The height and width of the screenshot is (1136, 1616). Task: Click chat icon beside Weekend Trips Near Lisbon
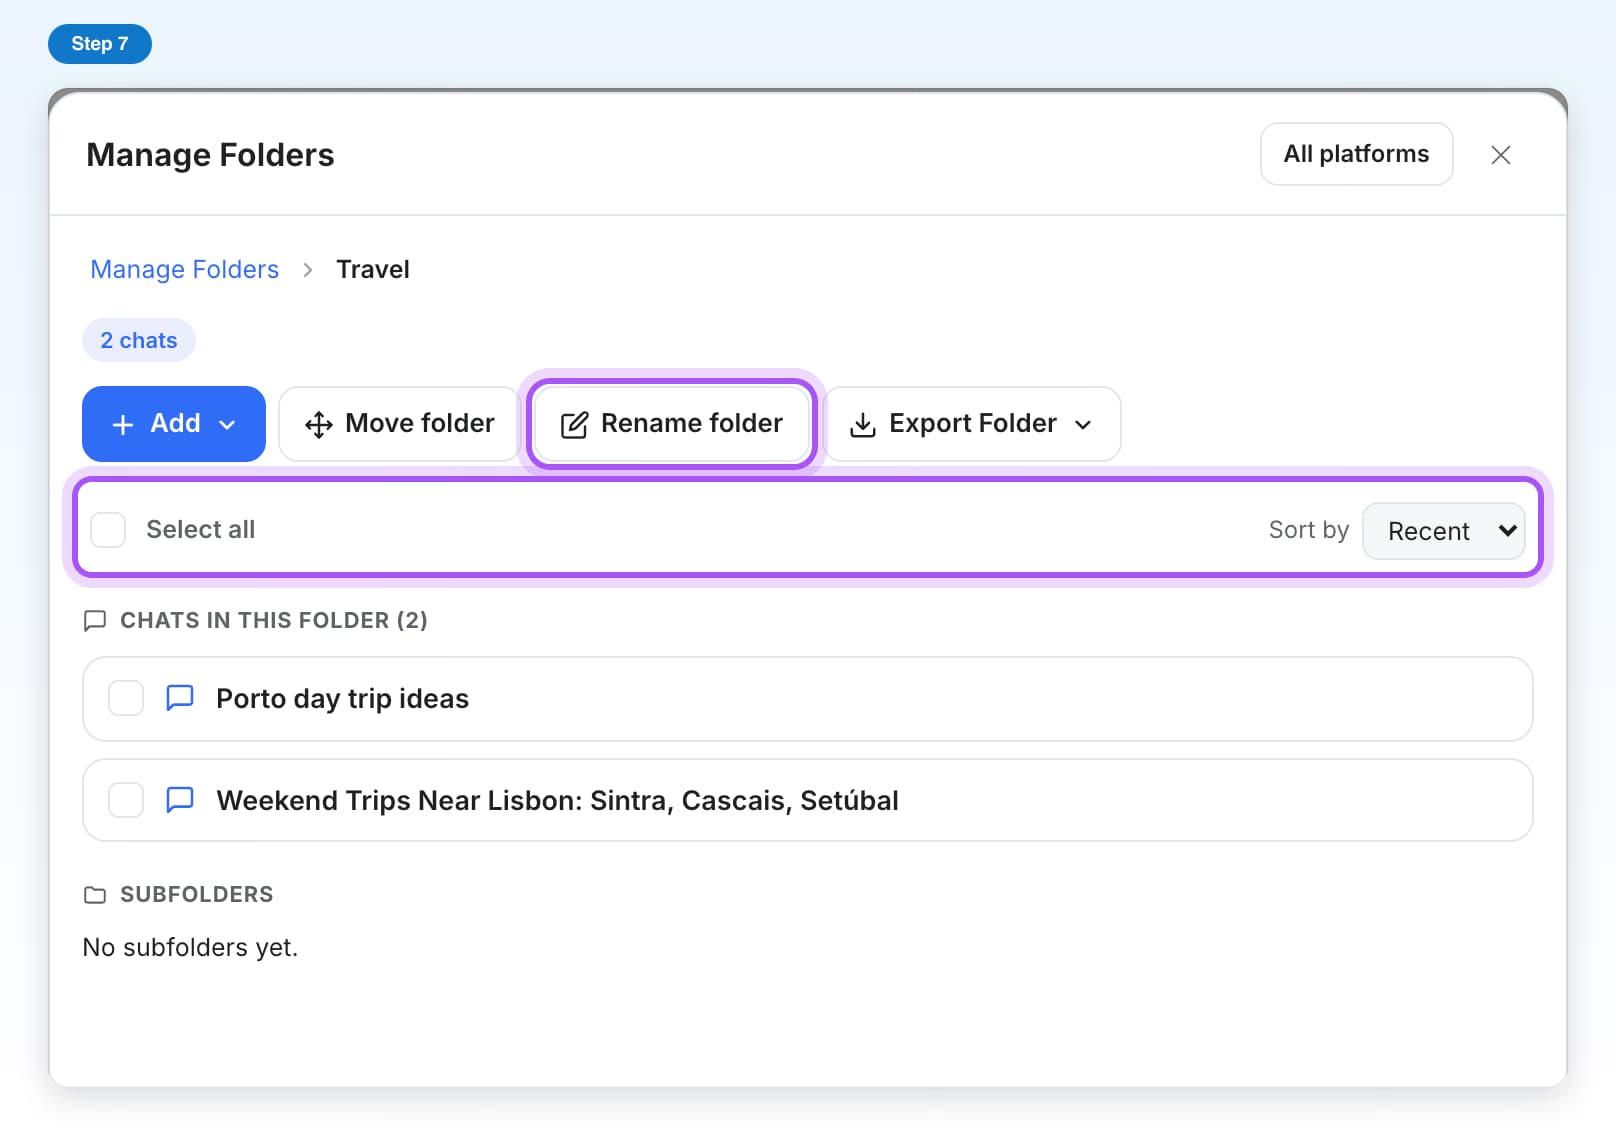[x=180, y=800]
